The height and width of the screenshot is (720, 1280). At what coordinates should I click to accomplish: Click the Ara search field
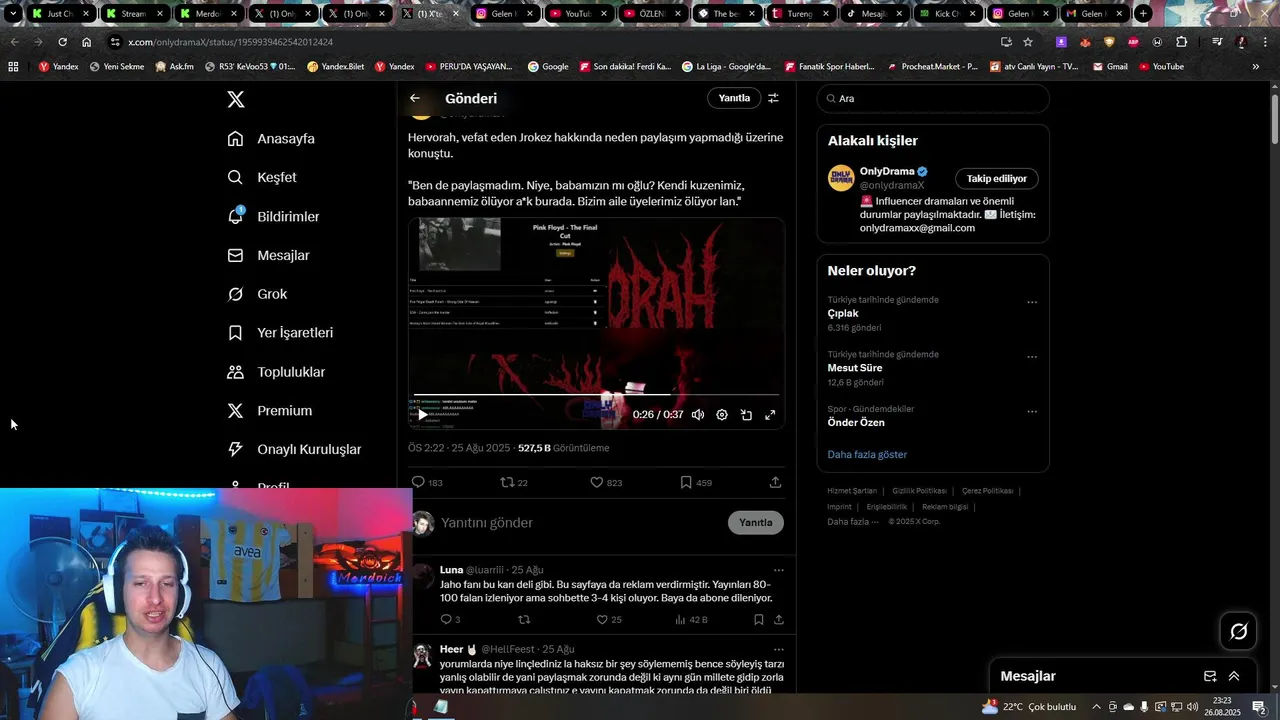tap(933, 98)
